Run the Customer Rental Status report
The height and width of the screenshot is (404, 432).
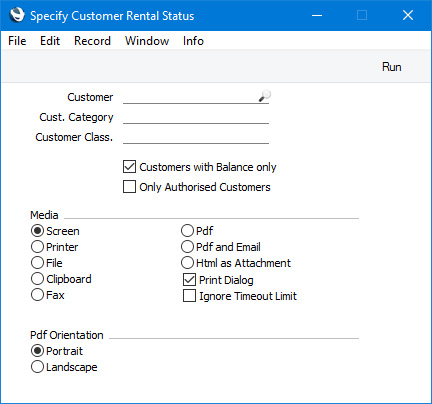391,67
